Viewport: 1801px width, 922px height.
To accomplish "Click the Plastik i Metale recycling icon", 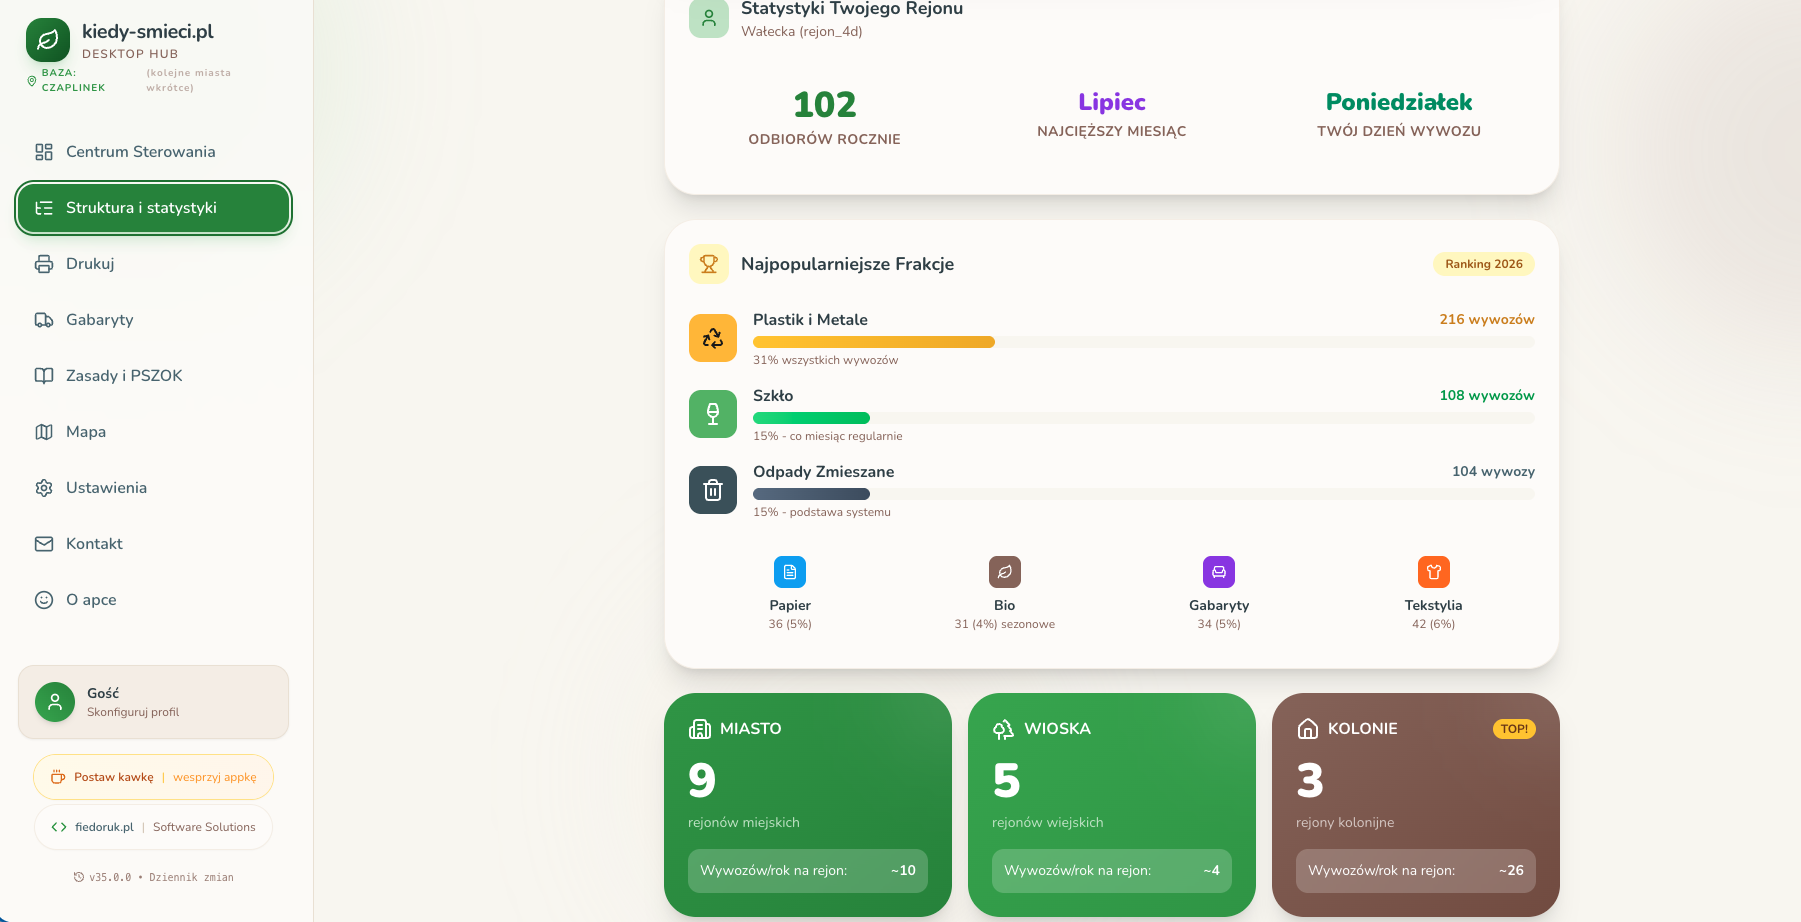I will pyautogui.click(x=712, y=338).
